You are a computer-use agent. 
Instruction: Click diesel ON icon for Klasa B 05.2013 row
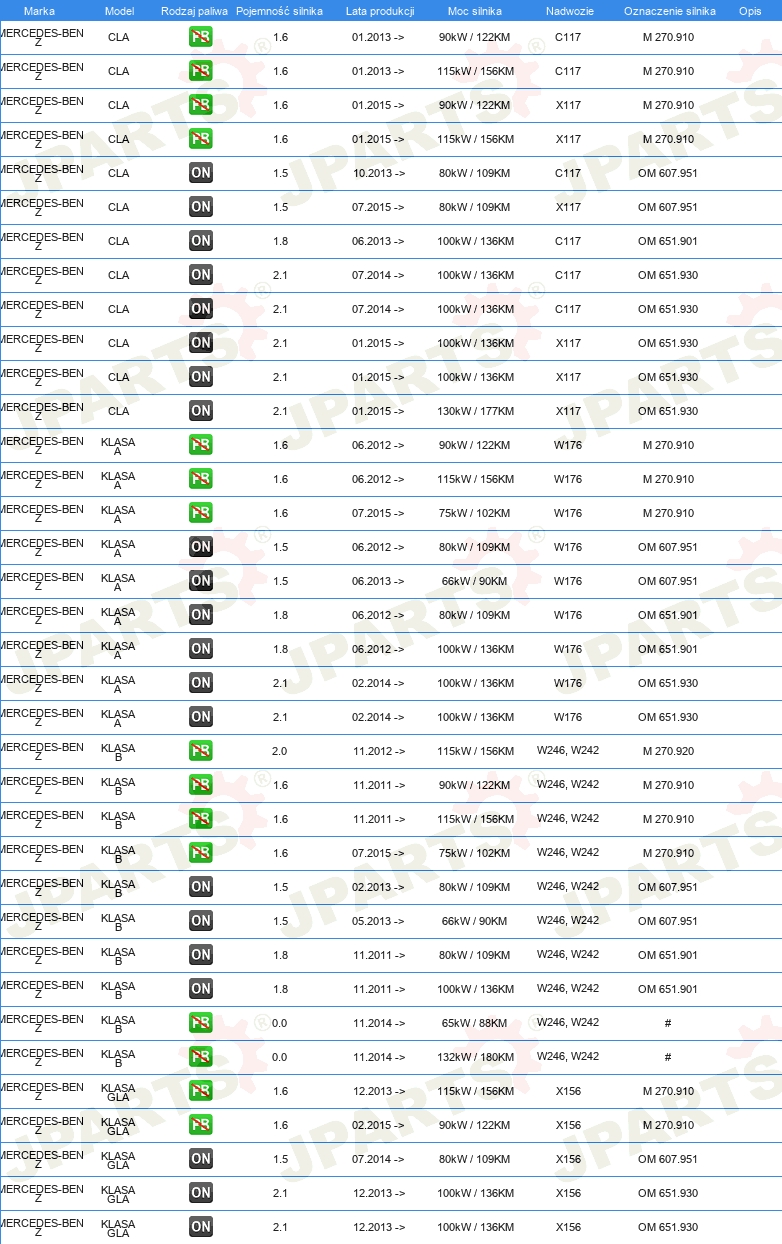(200, 921)
